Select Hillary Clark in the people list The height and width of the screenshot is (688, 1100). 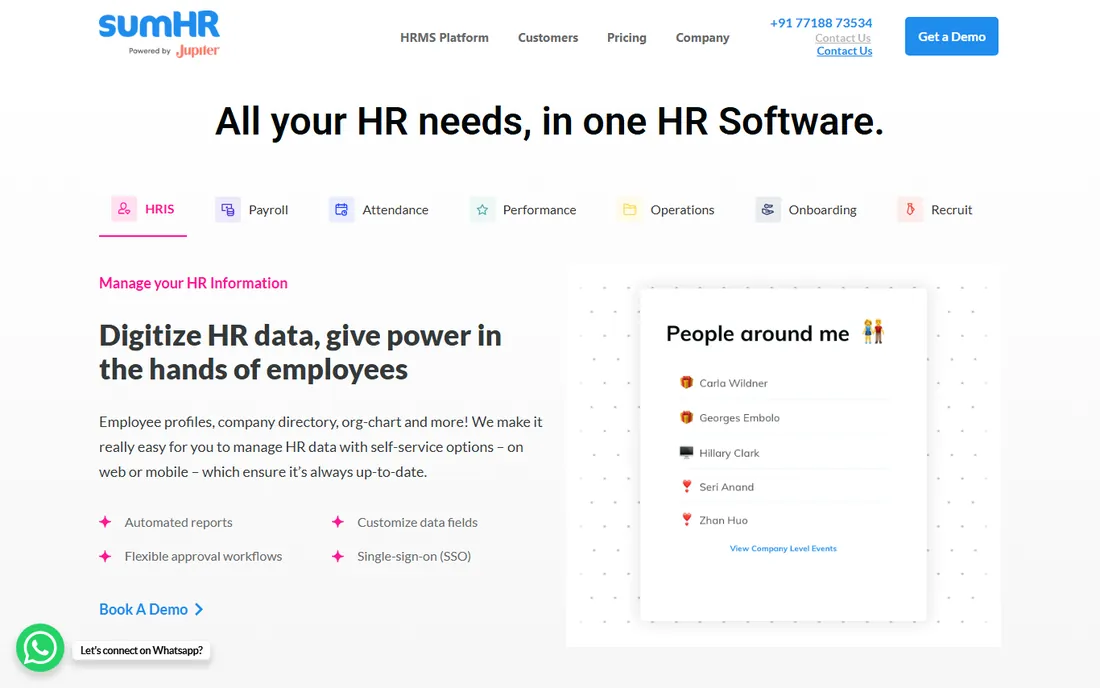[729, 453]
